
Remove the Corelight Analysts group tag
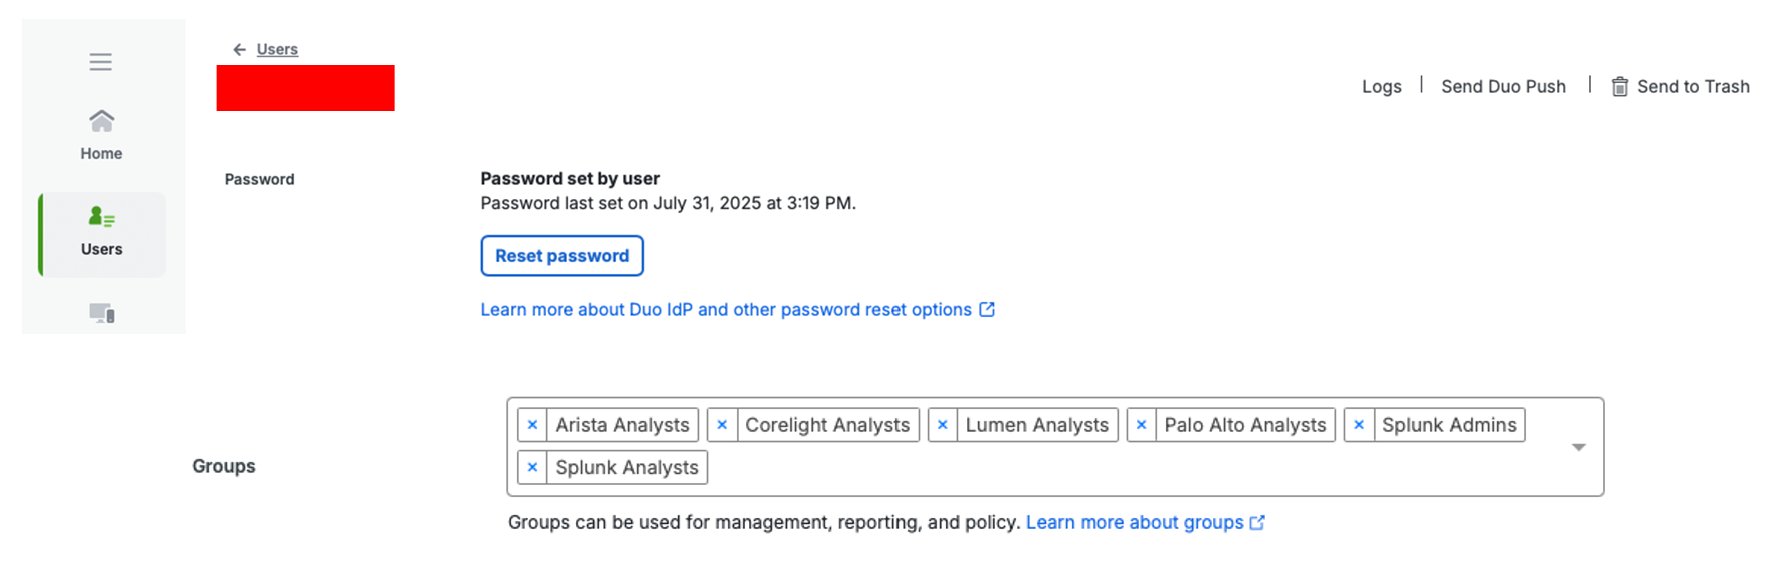tap(722, 425)
